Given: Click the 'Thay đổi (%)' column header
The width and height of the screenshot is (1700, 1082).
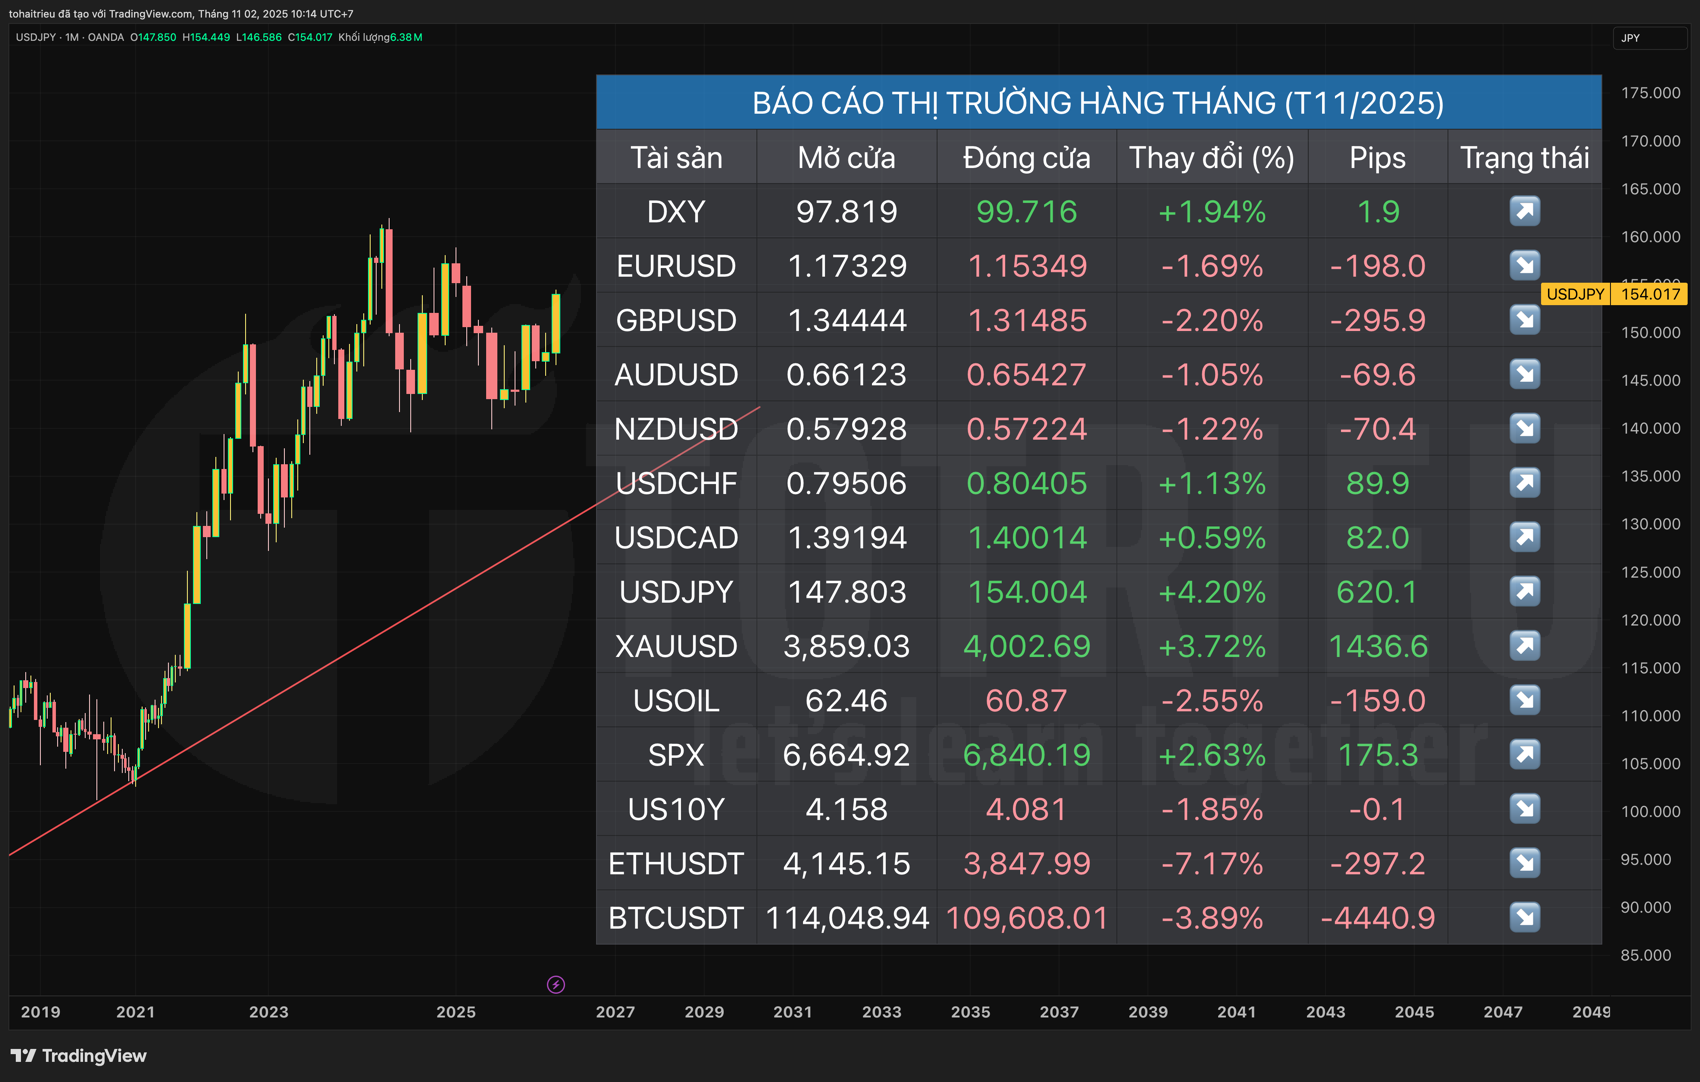Looking at the screenshot, I should click(x=1211, y=158).
